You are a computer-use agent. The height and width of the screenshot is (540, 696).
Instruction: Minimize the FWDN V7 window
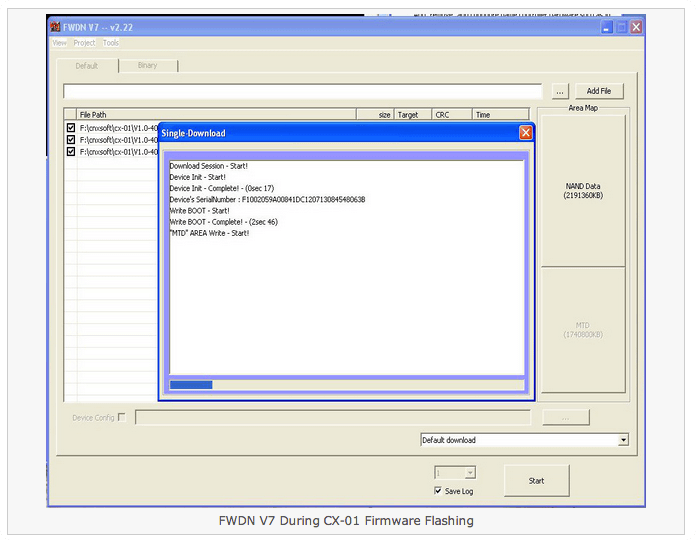pyautogui.click(x=606, y=28)
